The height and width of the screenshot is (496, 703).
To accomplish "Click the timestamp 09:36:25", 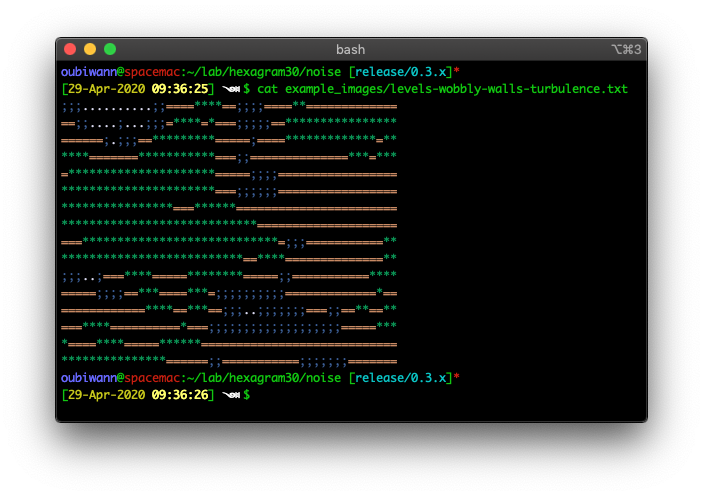I will (x=180, y=89).
